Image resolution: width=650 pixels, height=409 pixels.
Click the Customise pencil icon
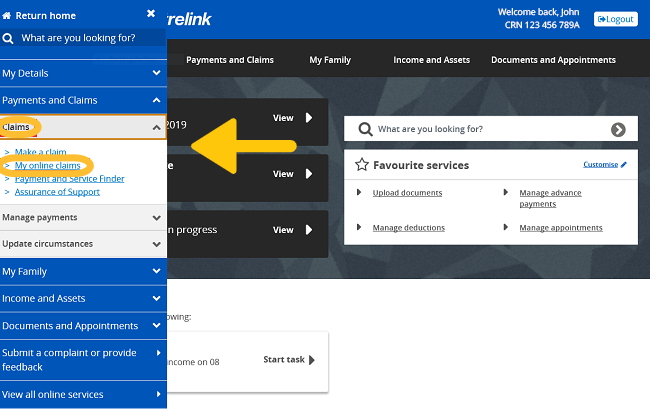tap(624, 164)
